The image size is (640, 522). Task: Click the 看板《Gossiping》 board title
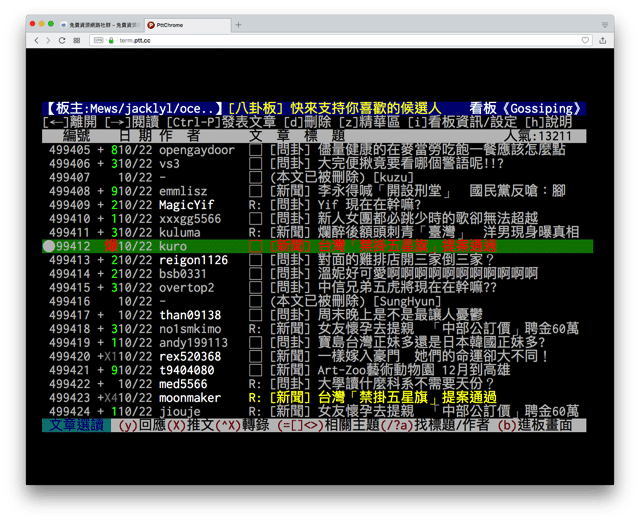click(x=526, y=108)
